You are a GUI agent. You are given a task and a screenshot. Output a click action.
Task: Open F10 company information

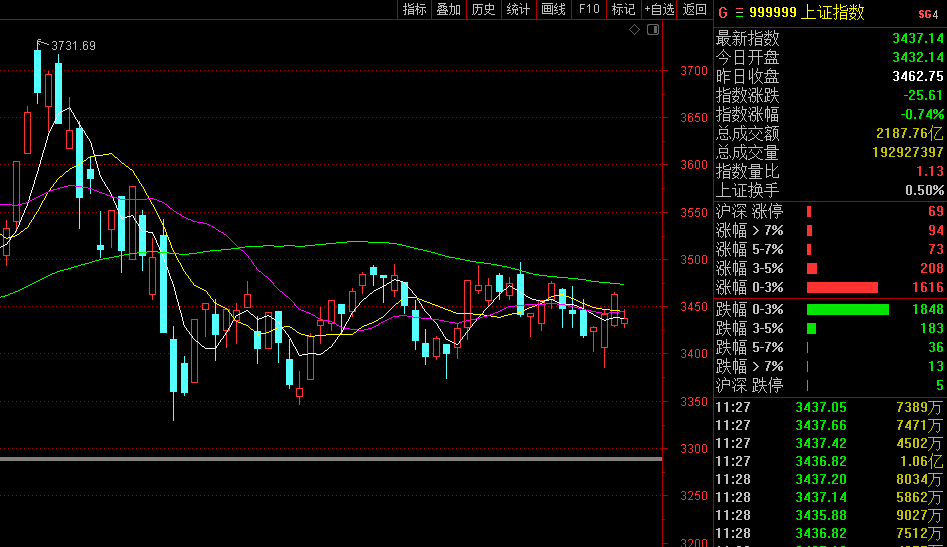point(589,9)
